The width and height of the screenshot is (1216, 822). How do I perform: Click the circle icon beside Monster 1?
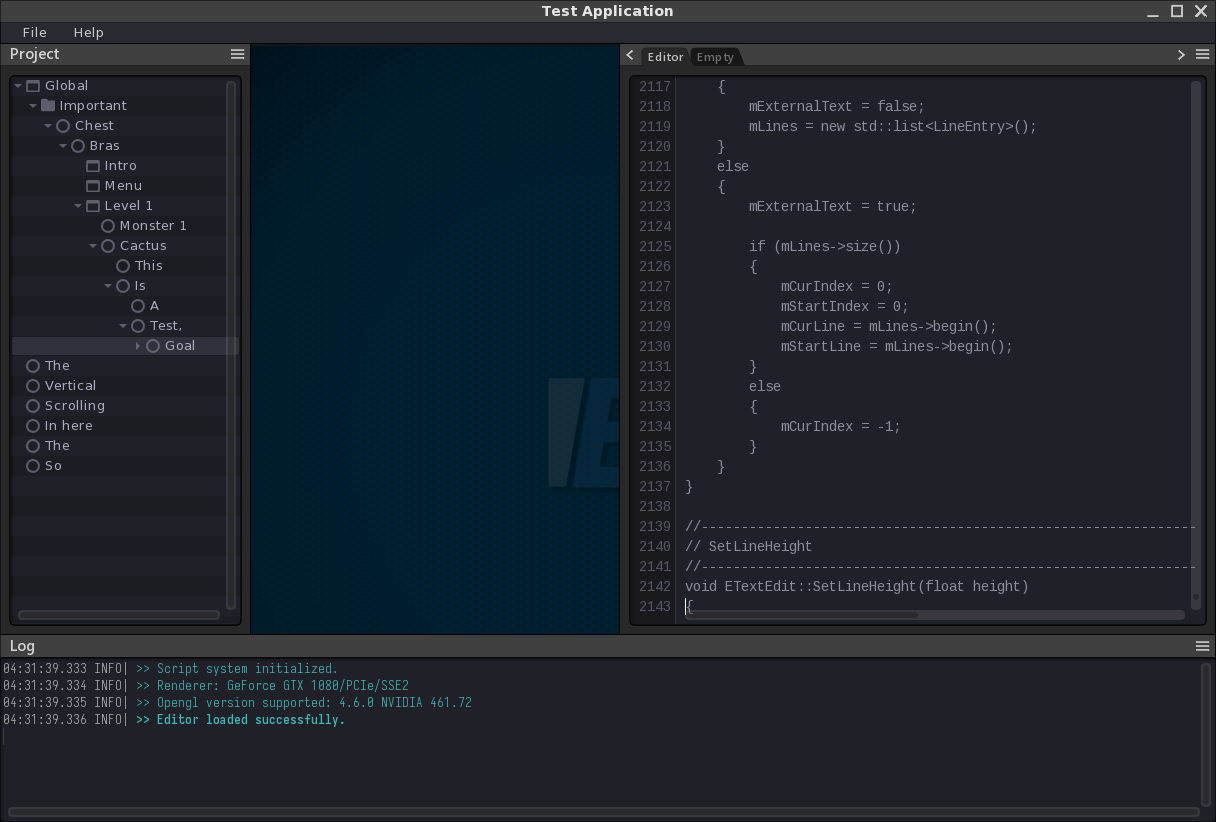click(x=108, y=226)
